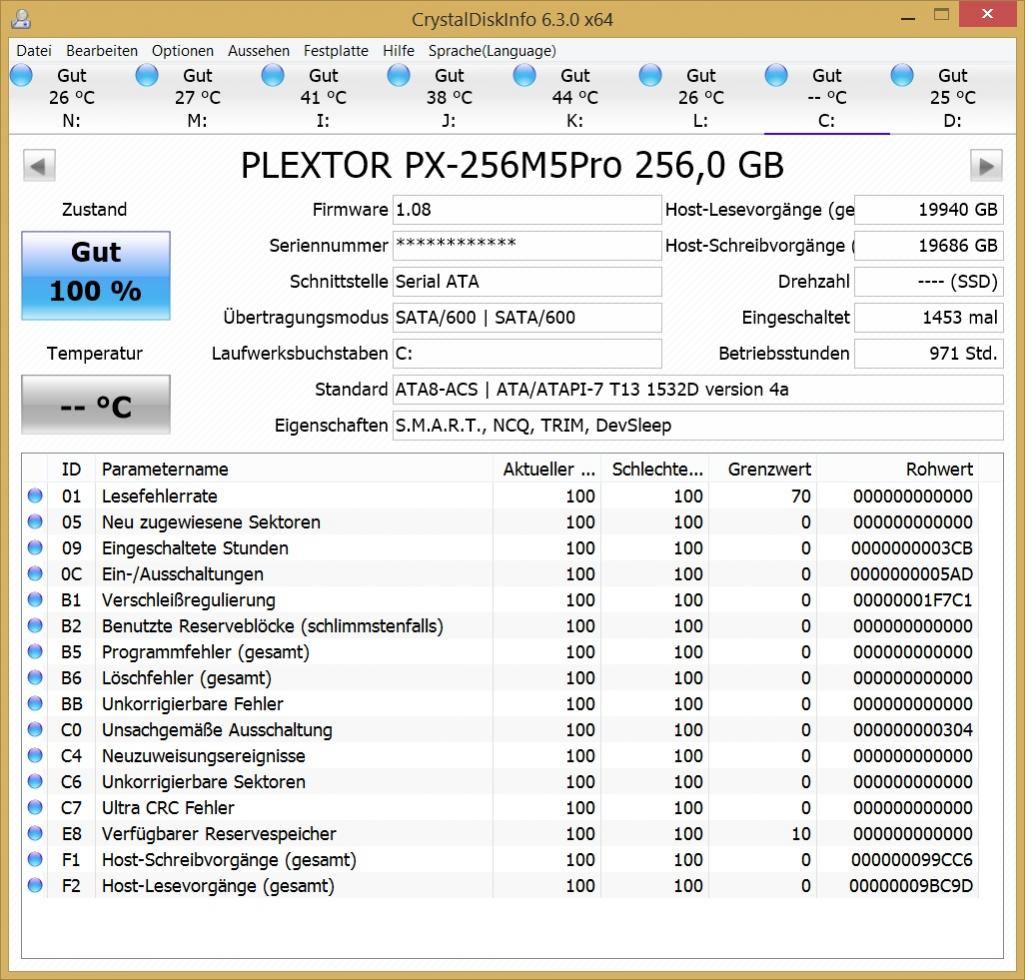Click the blue status orb for drive D:
Screen dimensions: 1025x980
click(x=901, y=75)
